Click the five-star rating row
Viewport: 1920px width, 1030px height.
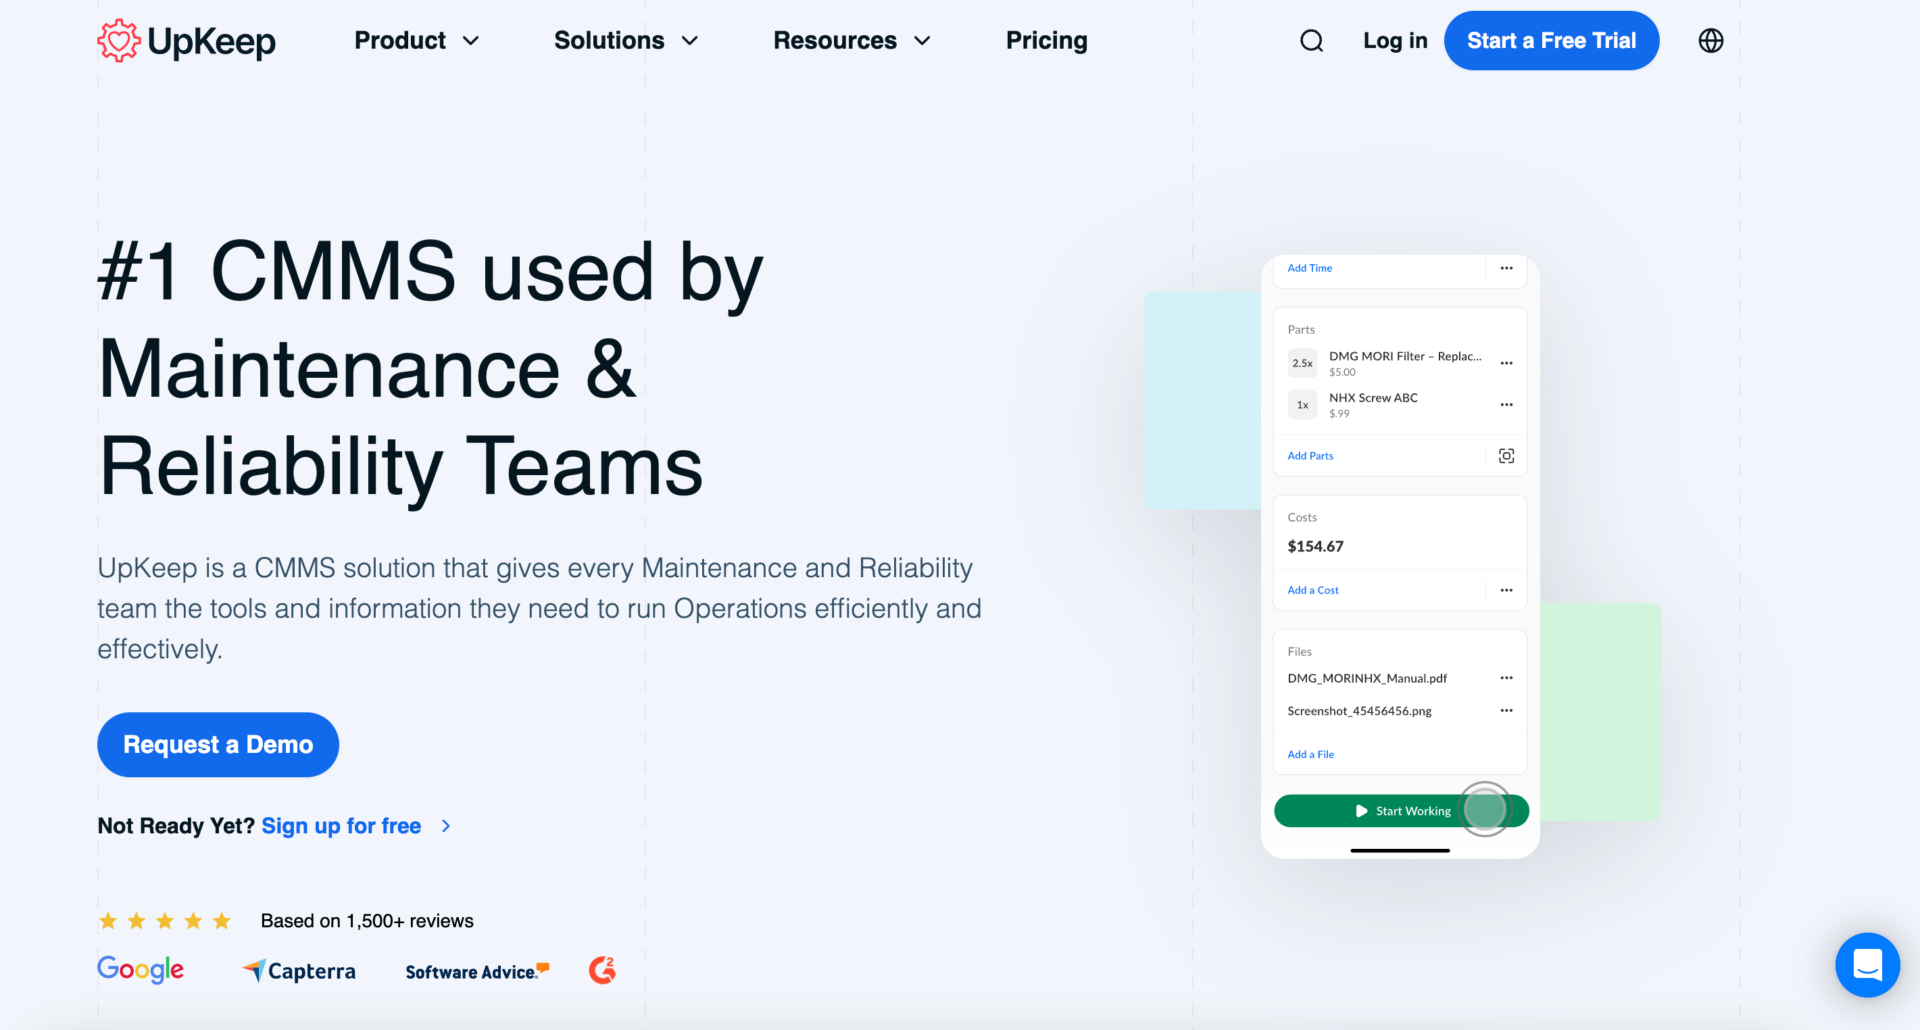[x=165, y=921]
